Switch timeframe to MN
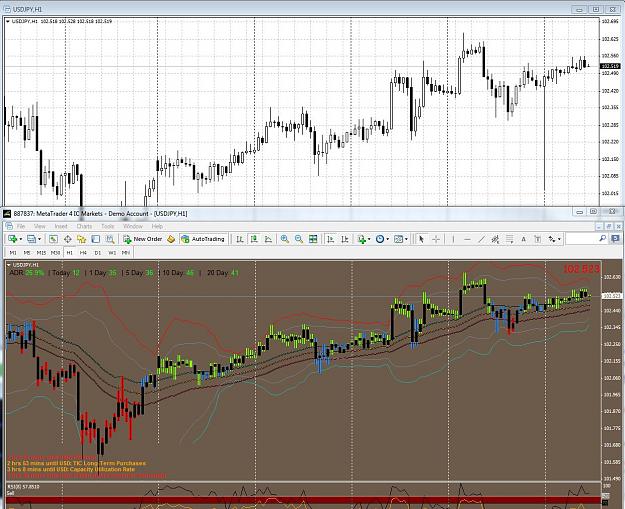Image resolution: width=625 pixels, height=509 pixels. tap(126, 253)
